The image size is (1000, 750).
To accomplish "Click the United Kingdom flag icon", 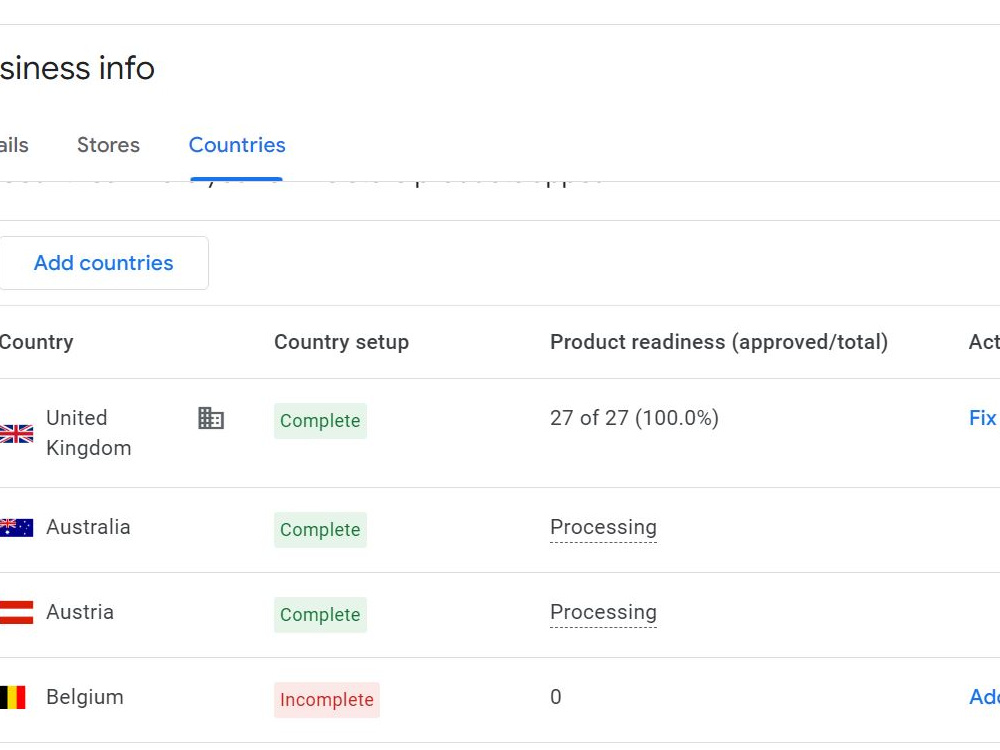I will [x=16, y=434].
